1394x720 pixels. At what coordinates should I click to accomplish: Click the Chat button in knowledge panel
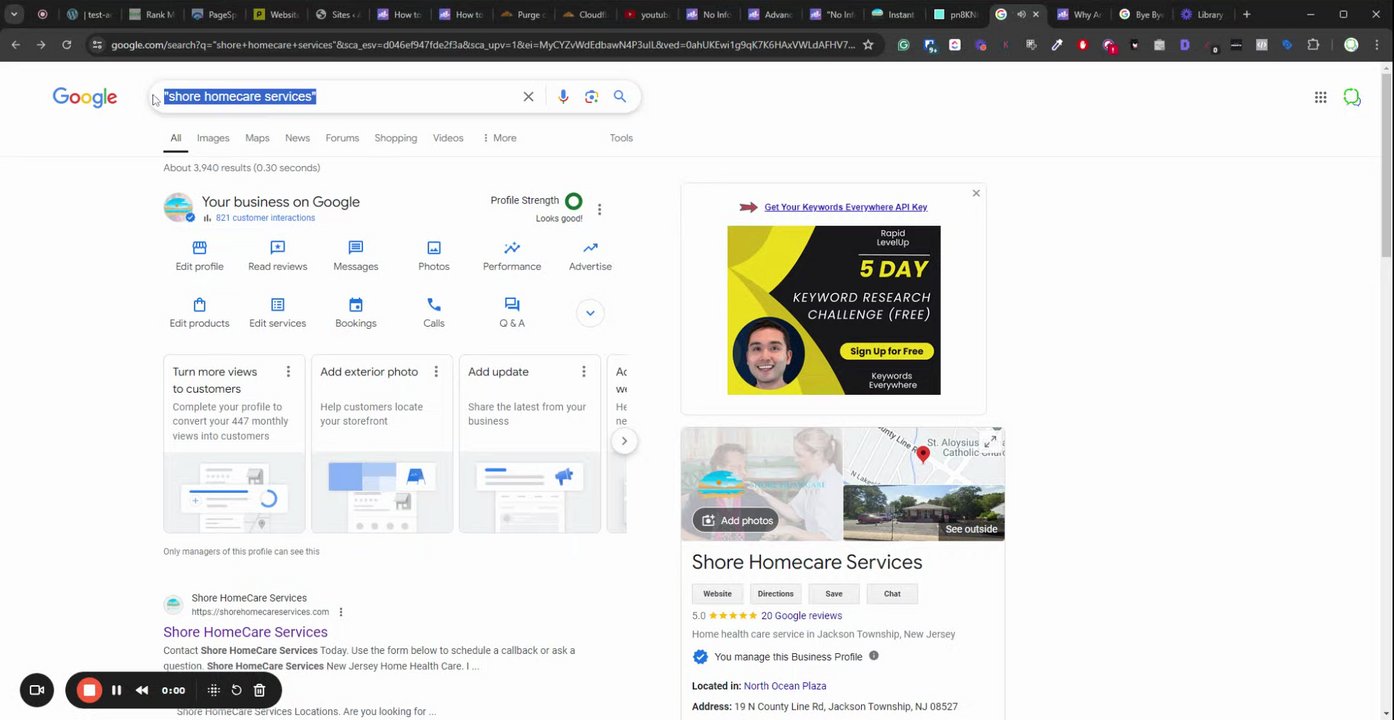(x=892, y=594)
